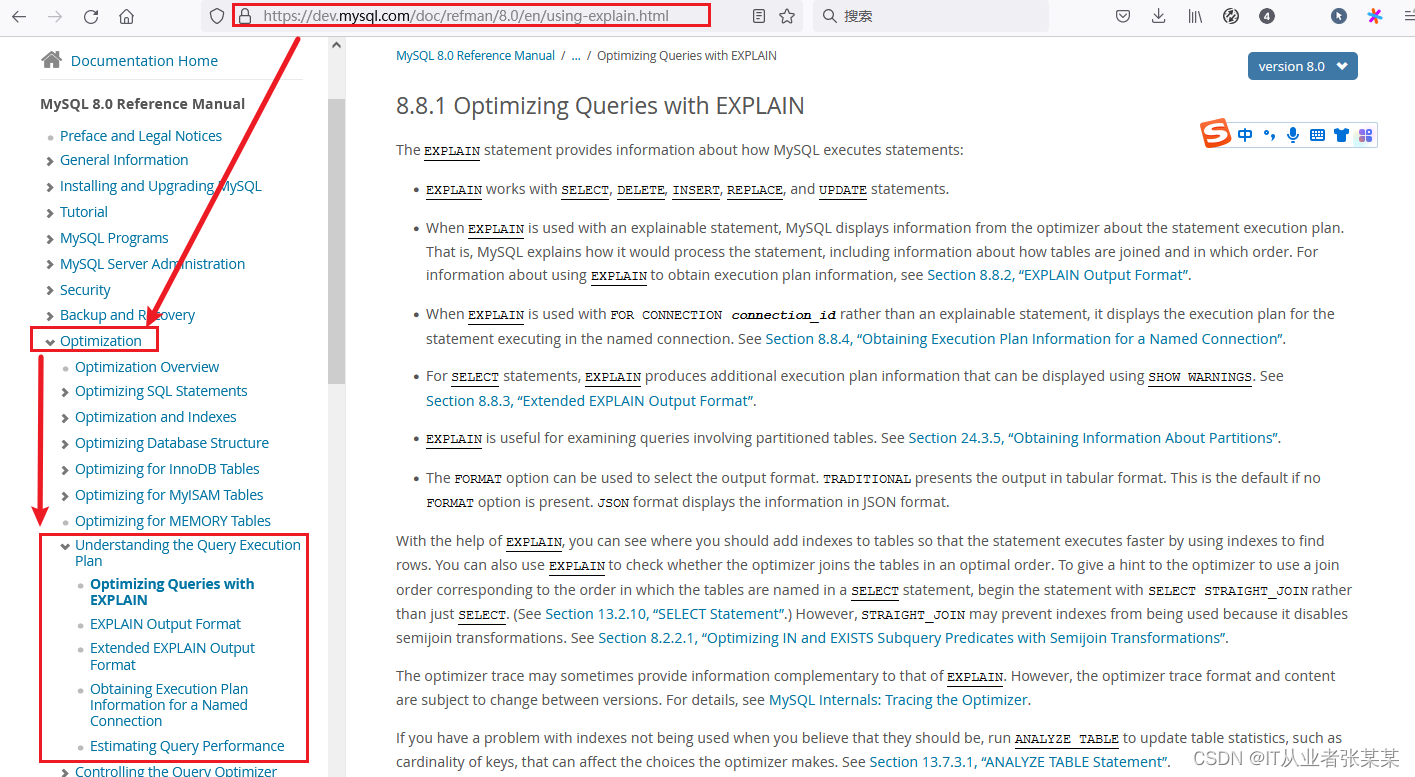Open the Sogou skin shirt icon

pyautogui.click(x=1341, y=135)
